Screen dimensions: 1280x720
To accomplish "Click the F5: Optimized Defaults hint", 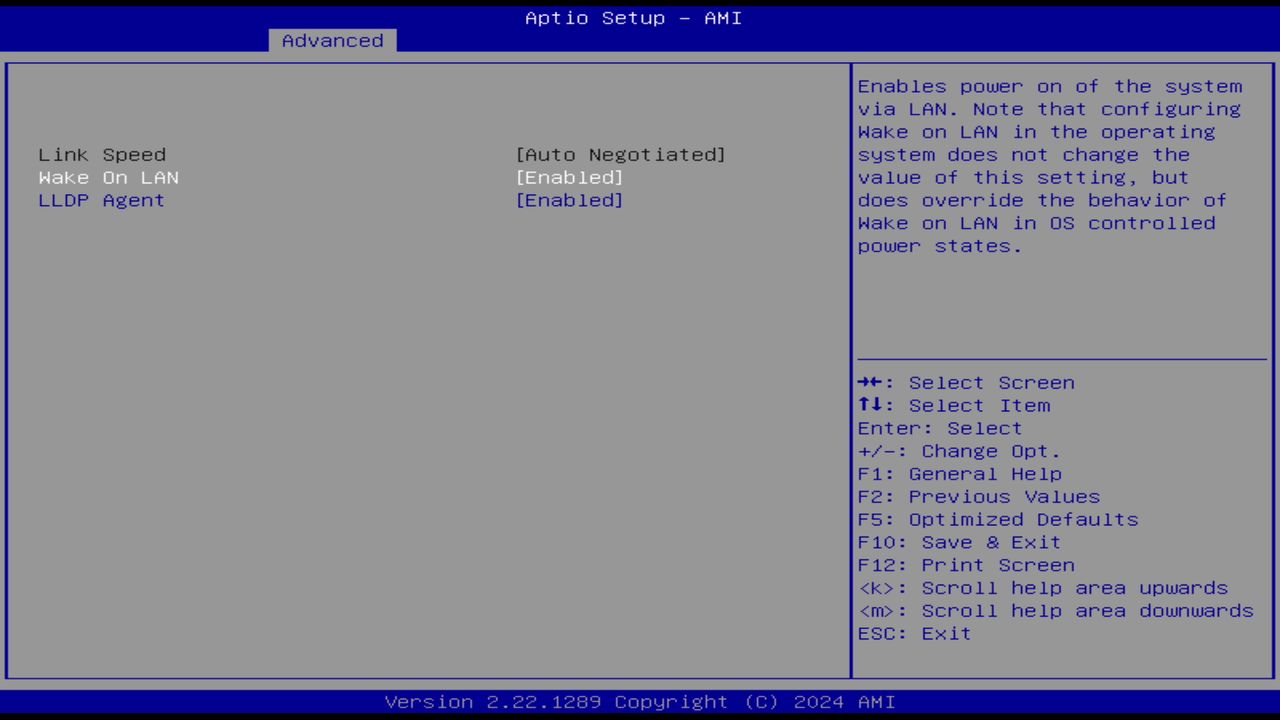I will 998,520.
